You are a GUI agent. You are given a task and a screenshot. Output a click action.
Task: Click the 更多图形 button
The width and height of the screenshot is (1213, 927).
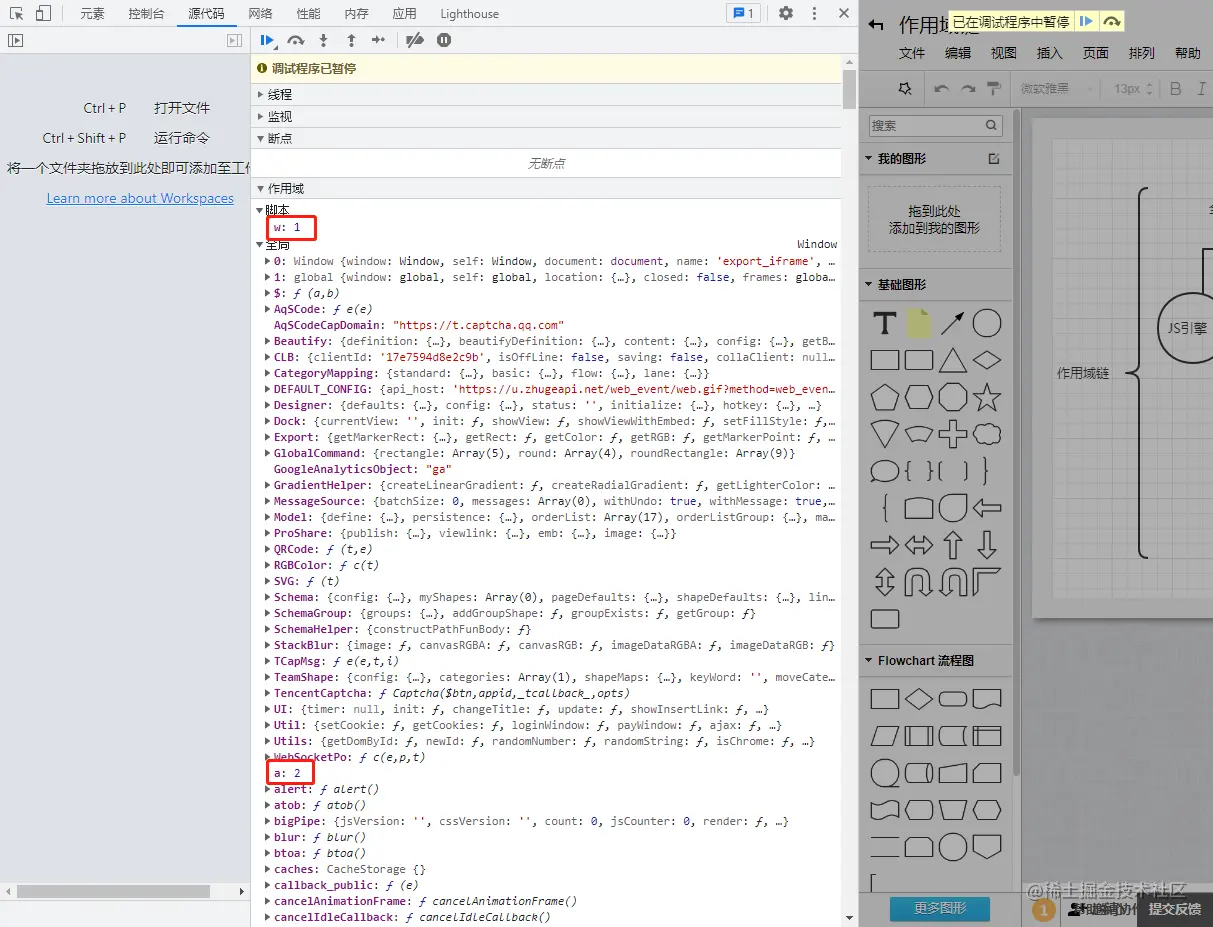938,909
